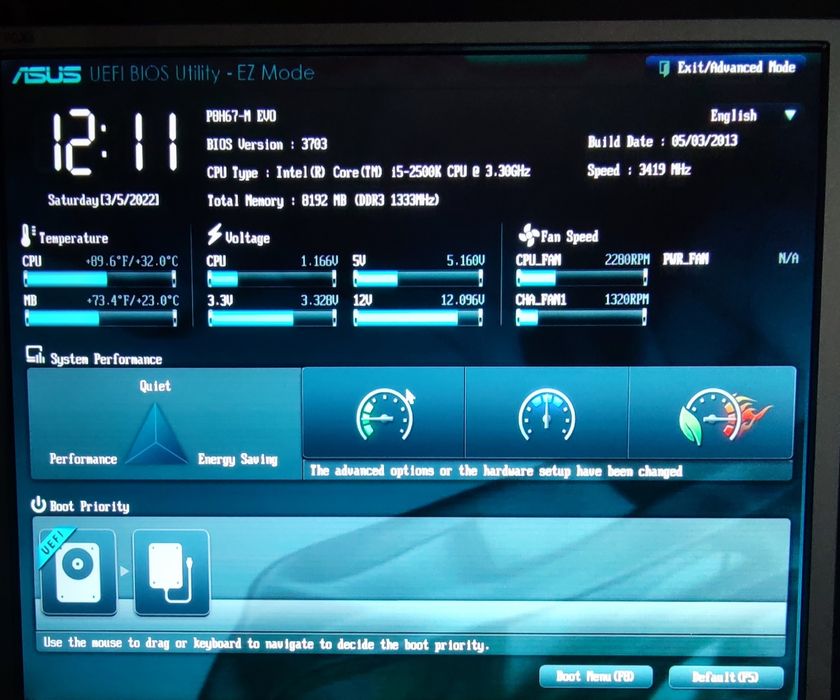Click the System Performance heading icon
The width and height of the screenshot is (840, 700).
35,355
